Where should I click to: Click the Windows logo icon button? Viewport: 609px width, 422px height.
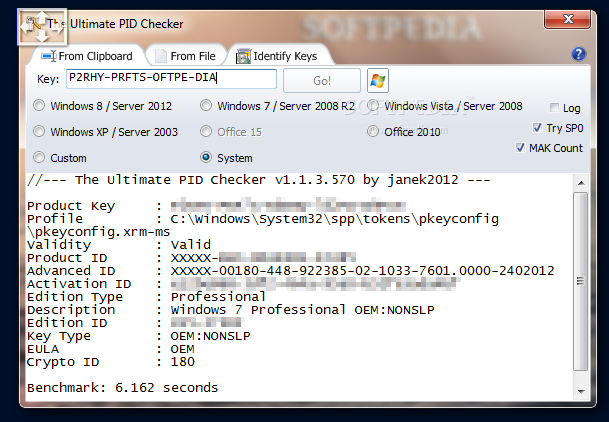pos(378,81)
